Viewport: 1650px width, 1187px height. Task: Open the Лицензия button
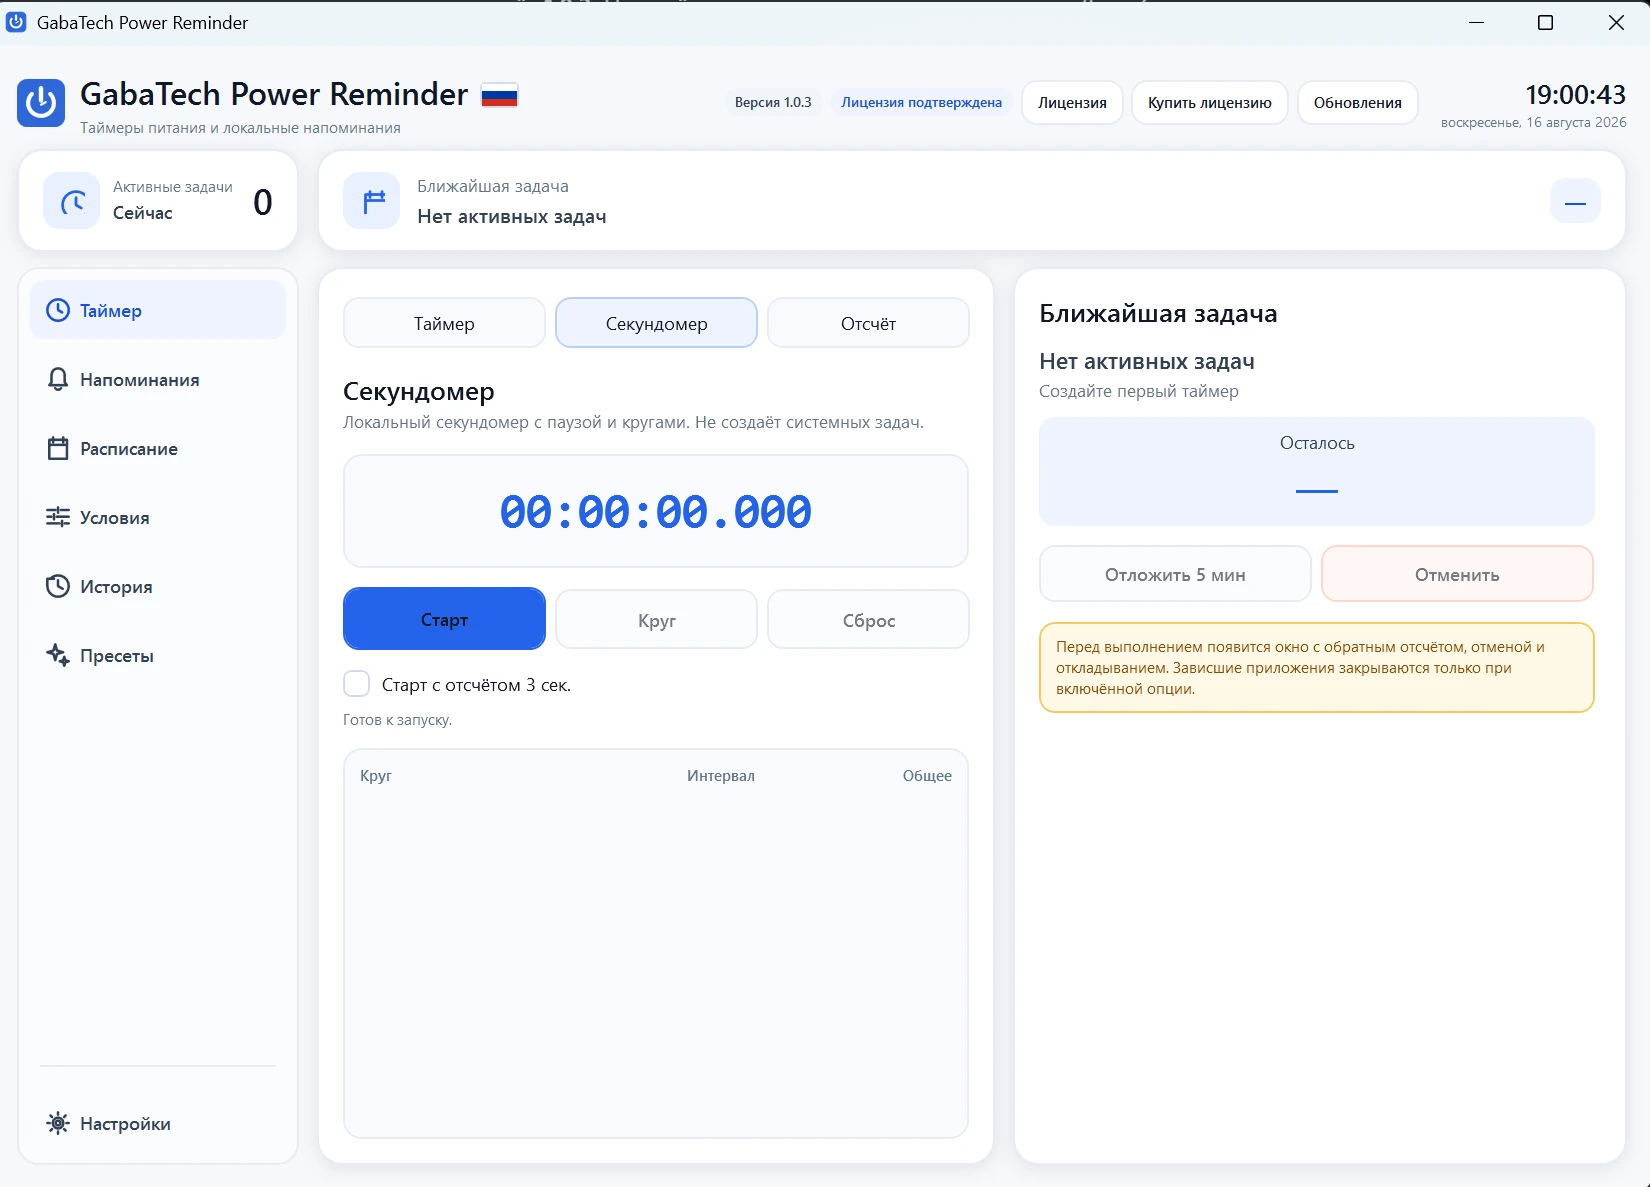click(x=1072, y=102)
